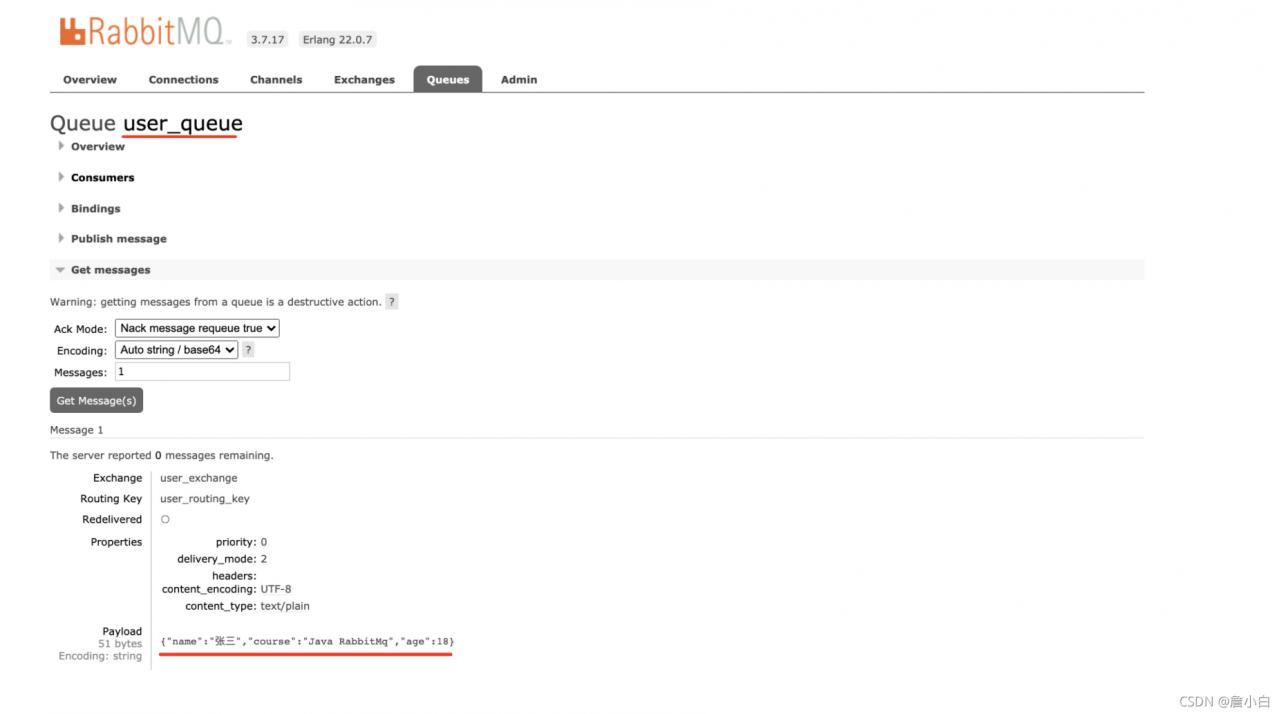Click the user_routing_key routing key value
1280x714 pixels.
(205, 499)
